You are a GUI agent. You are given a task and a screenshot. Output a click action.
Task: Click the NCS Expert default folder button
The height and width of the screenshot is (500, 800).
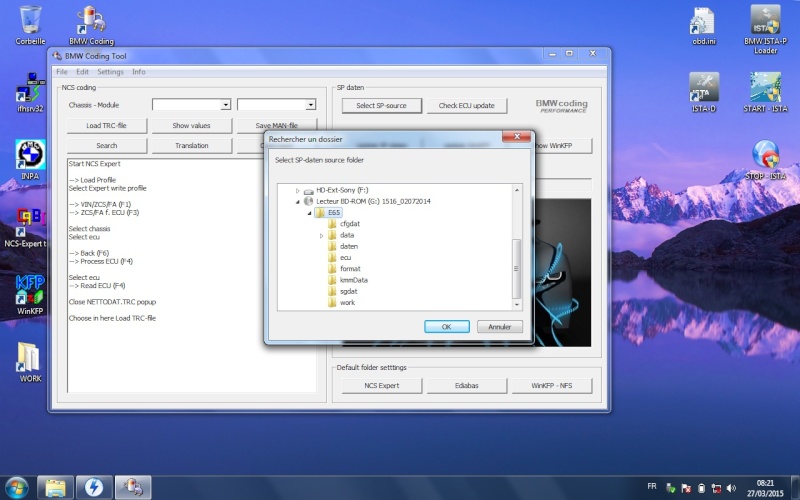pyautogui.click(x=382, y=386)
